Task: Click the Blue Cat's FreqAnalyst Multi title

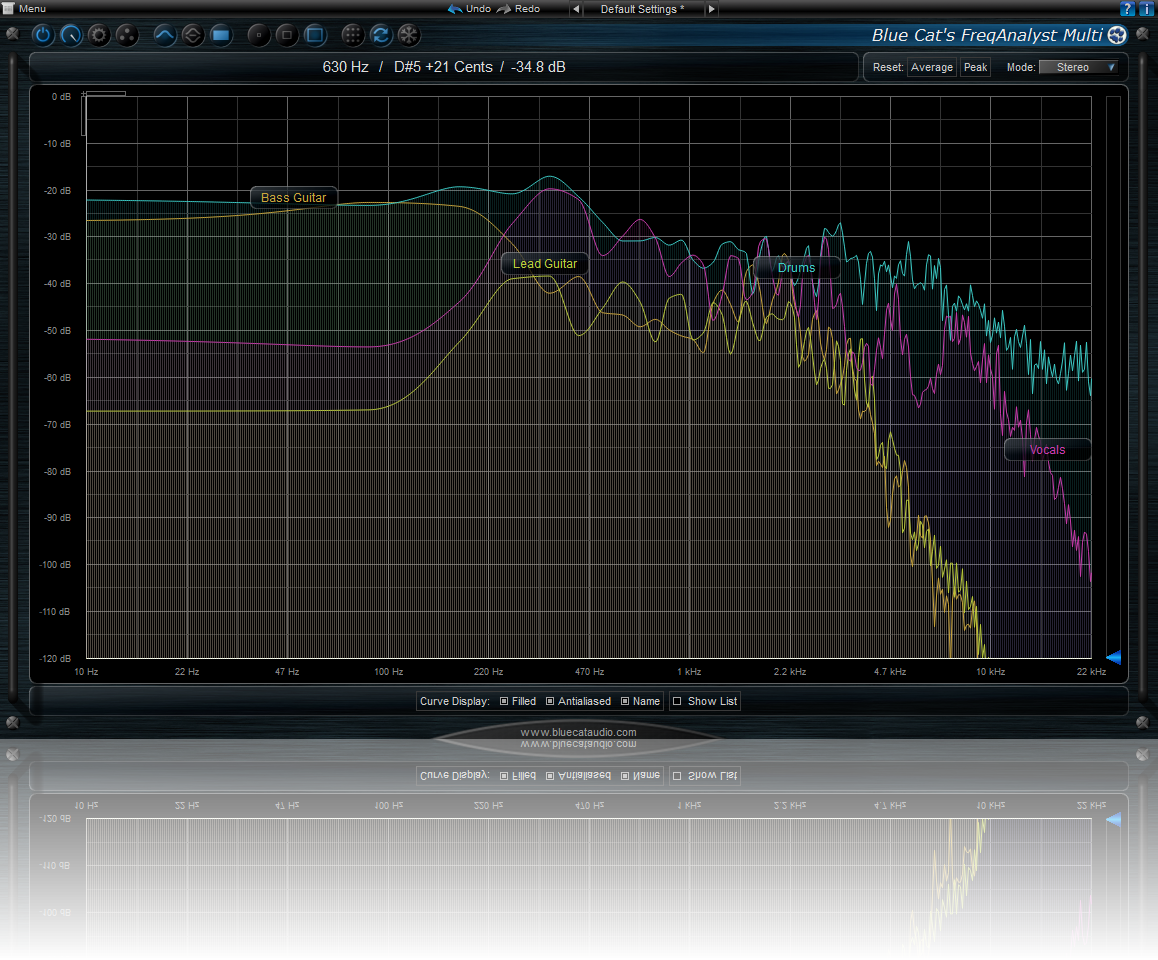Action: (x=987, y=35)
